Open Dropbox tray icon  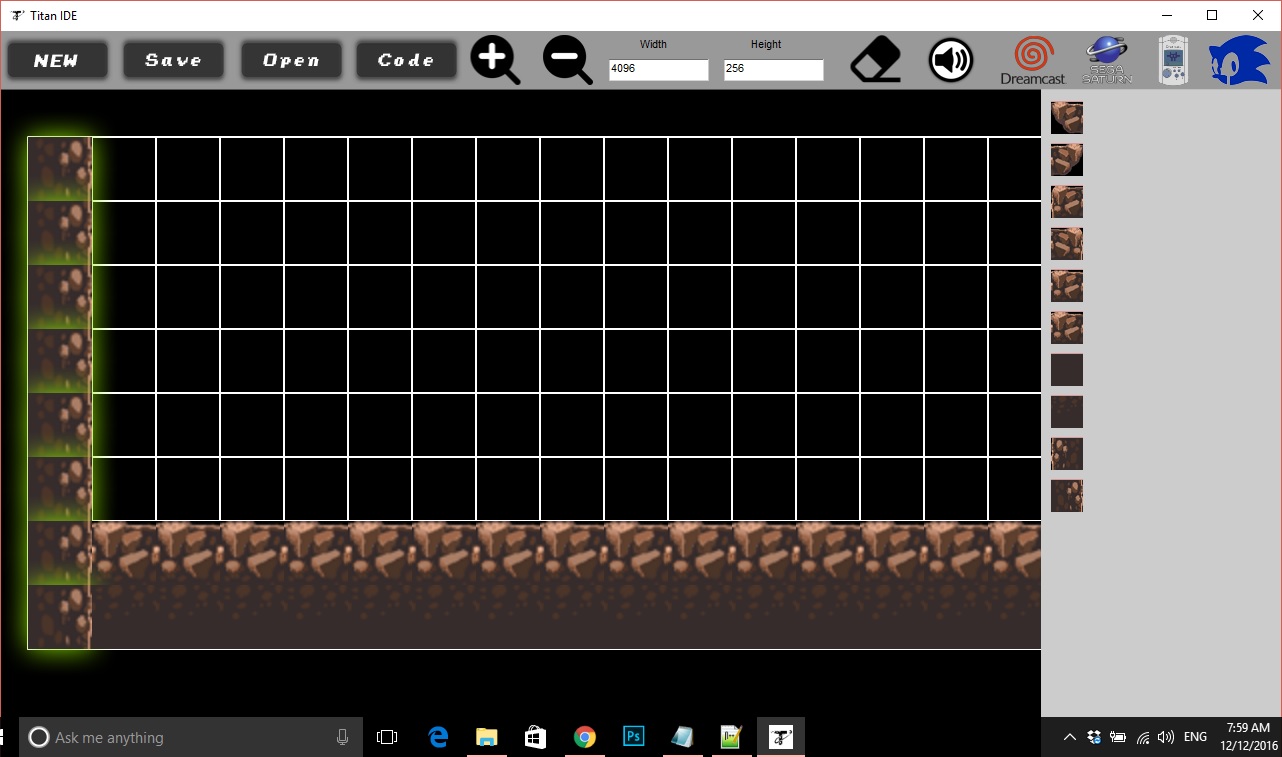(1094, 737)
